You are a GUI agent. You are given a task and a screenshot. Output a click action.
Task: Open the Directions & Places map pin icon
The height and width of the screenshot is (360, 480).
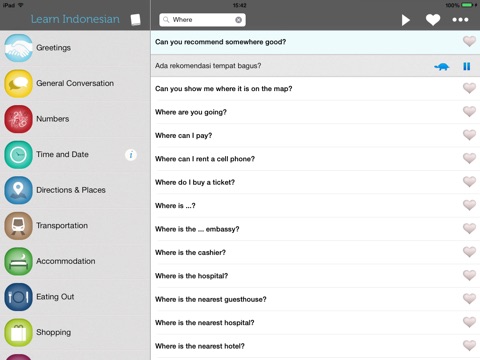point(18,190)
